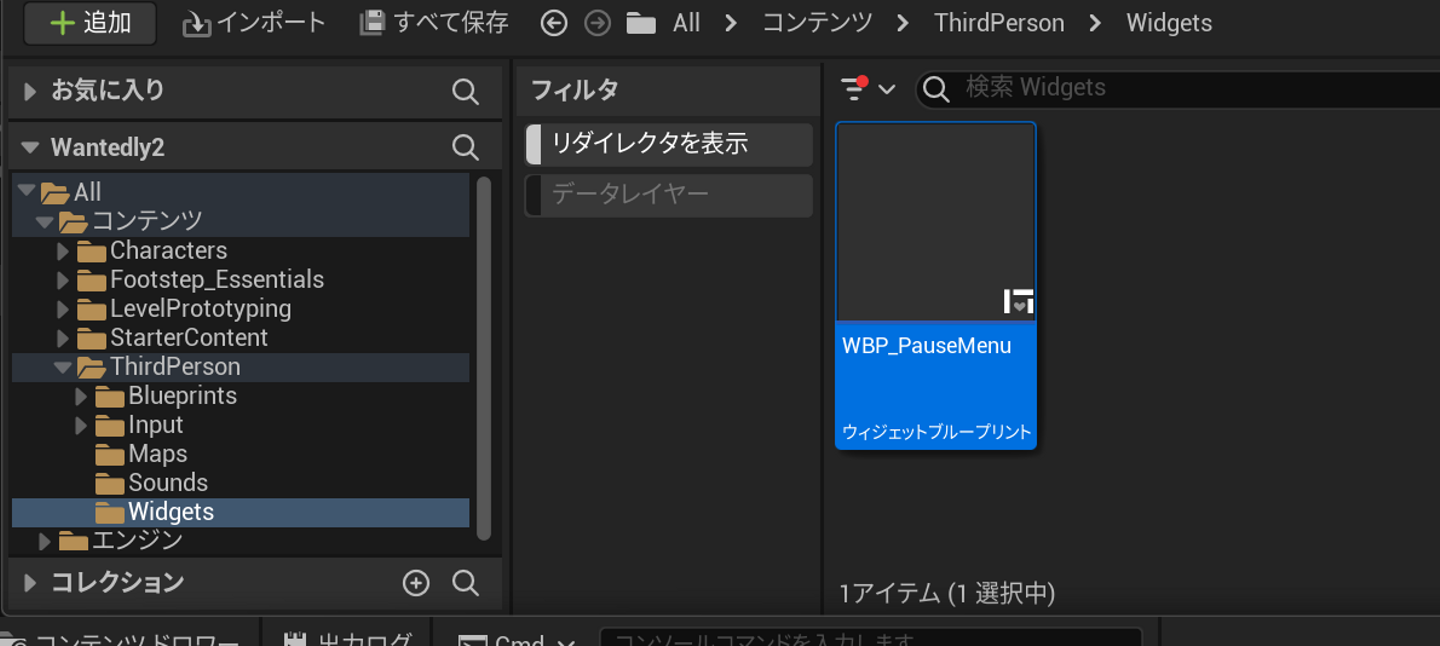Select the All folder in tree
This screenshot has height=646, width=1440.
click(x=240, y=191)
